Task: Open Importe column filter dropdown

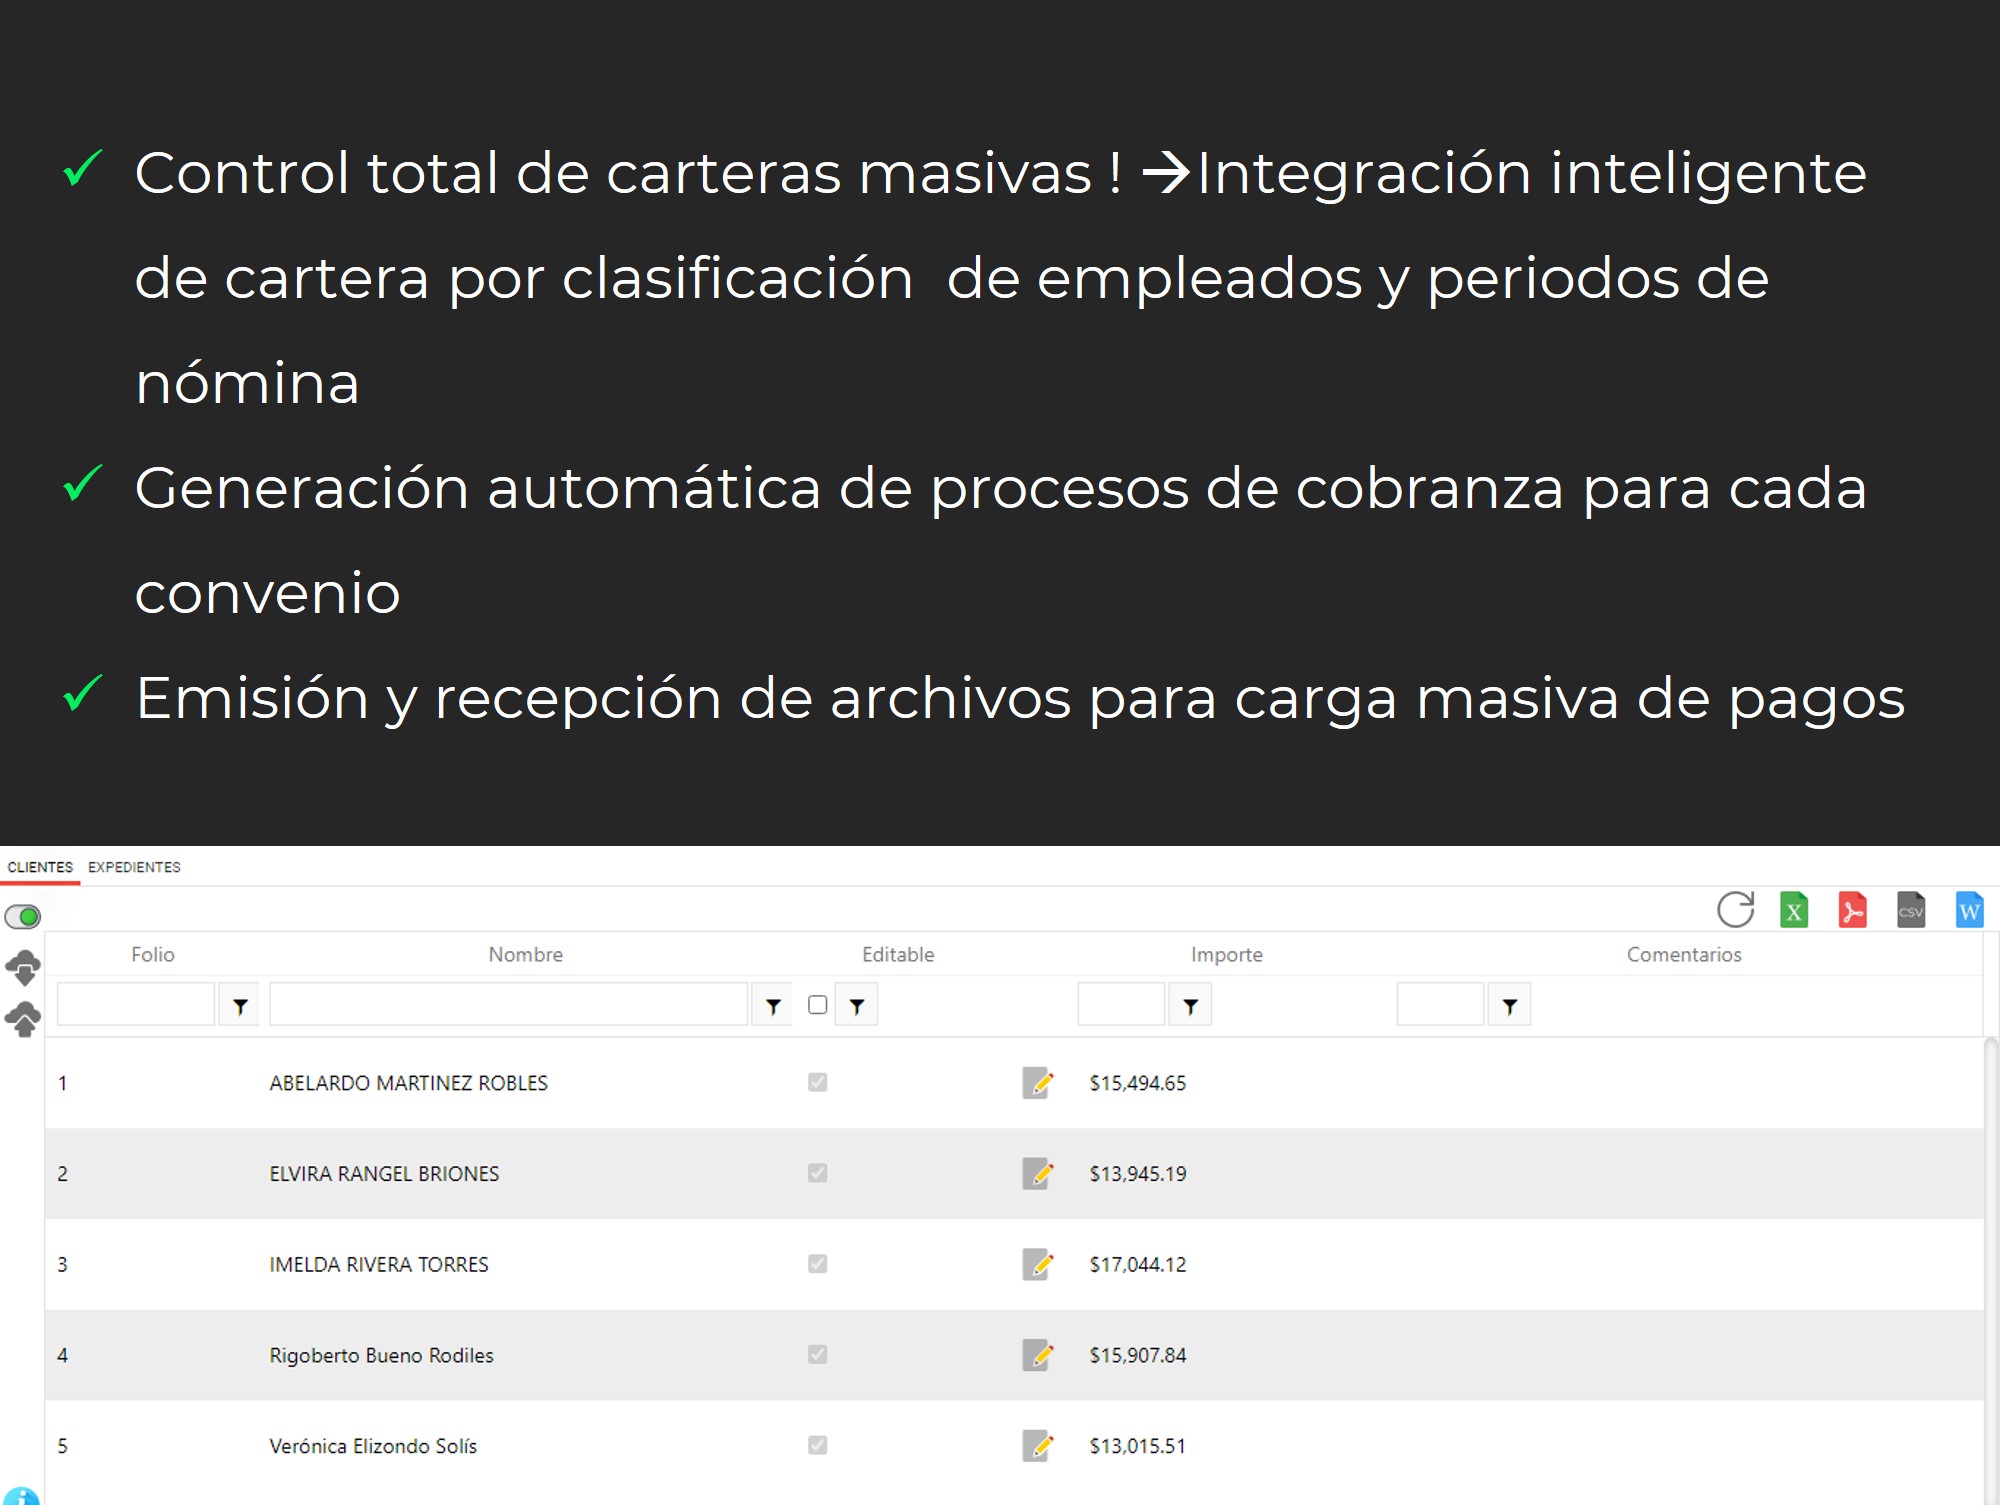Action: point(1190,1006)
